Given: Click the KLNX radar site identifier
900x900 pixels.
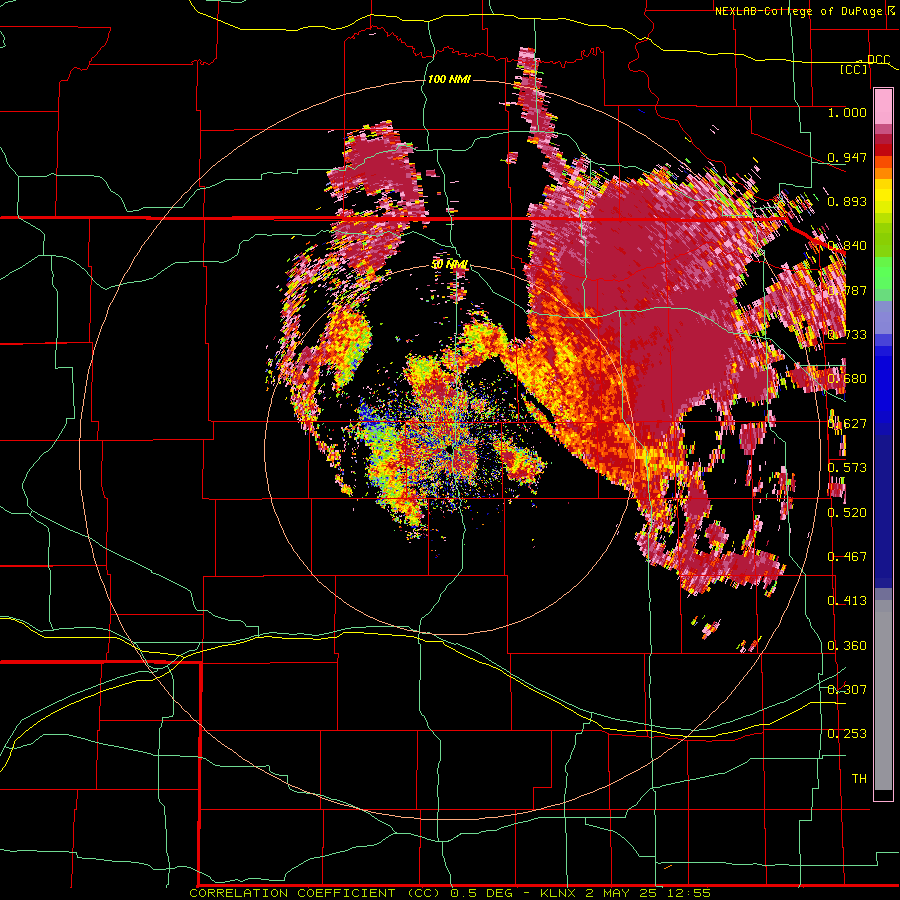Looking at the screenshot, I should pyautogui.click(x=560, y=893).
